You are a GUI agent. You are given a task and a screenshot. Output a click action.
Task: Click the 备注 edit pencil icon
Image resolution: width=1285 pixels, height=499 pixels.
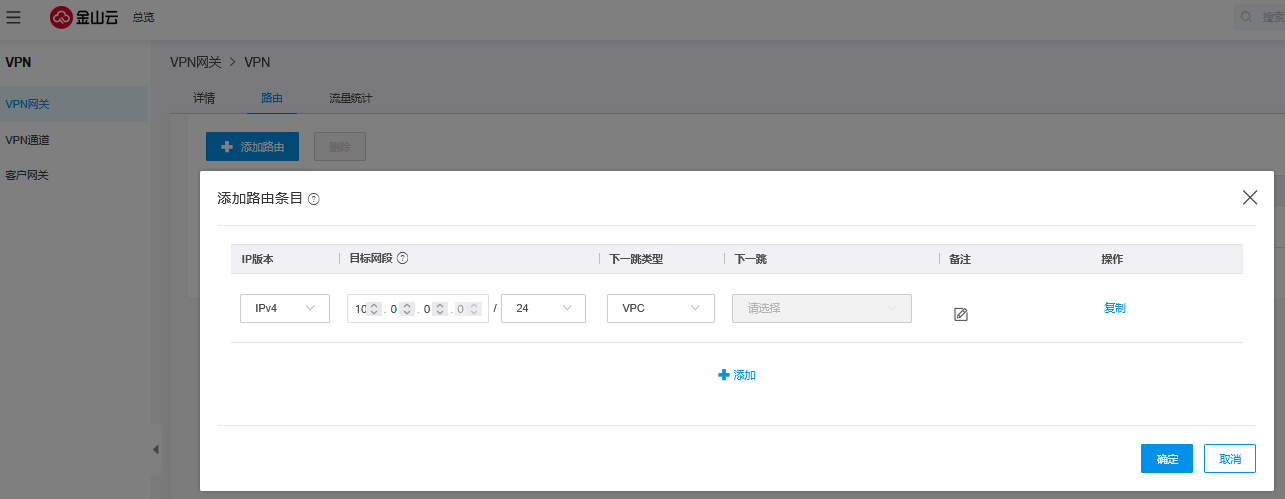(x=961, y=314)
